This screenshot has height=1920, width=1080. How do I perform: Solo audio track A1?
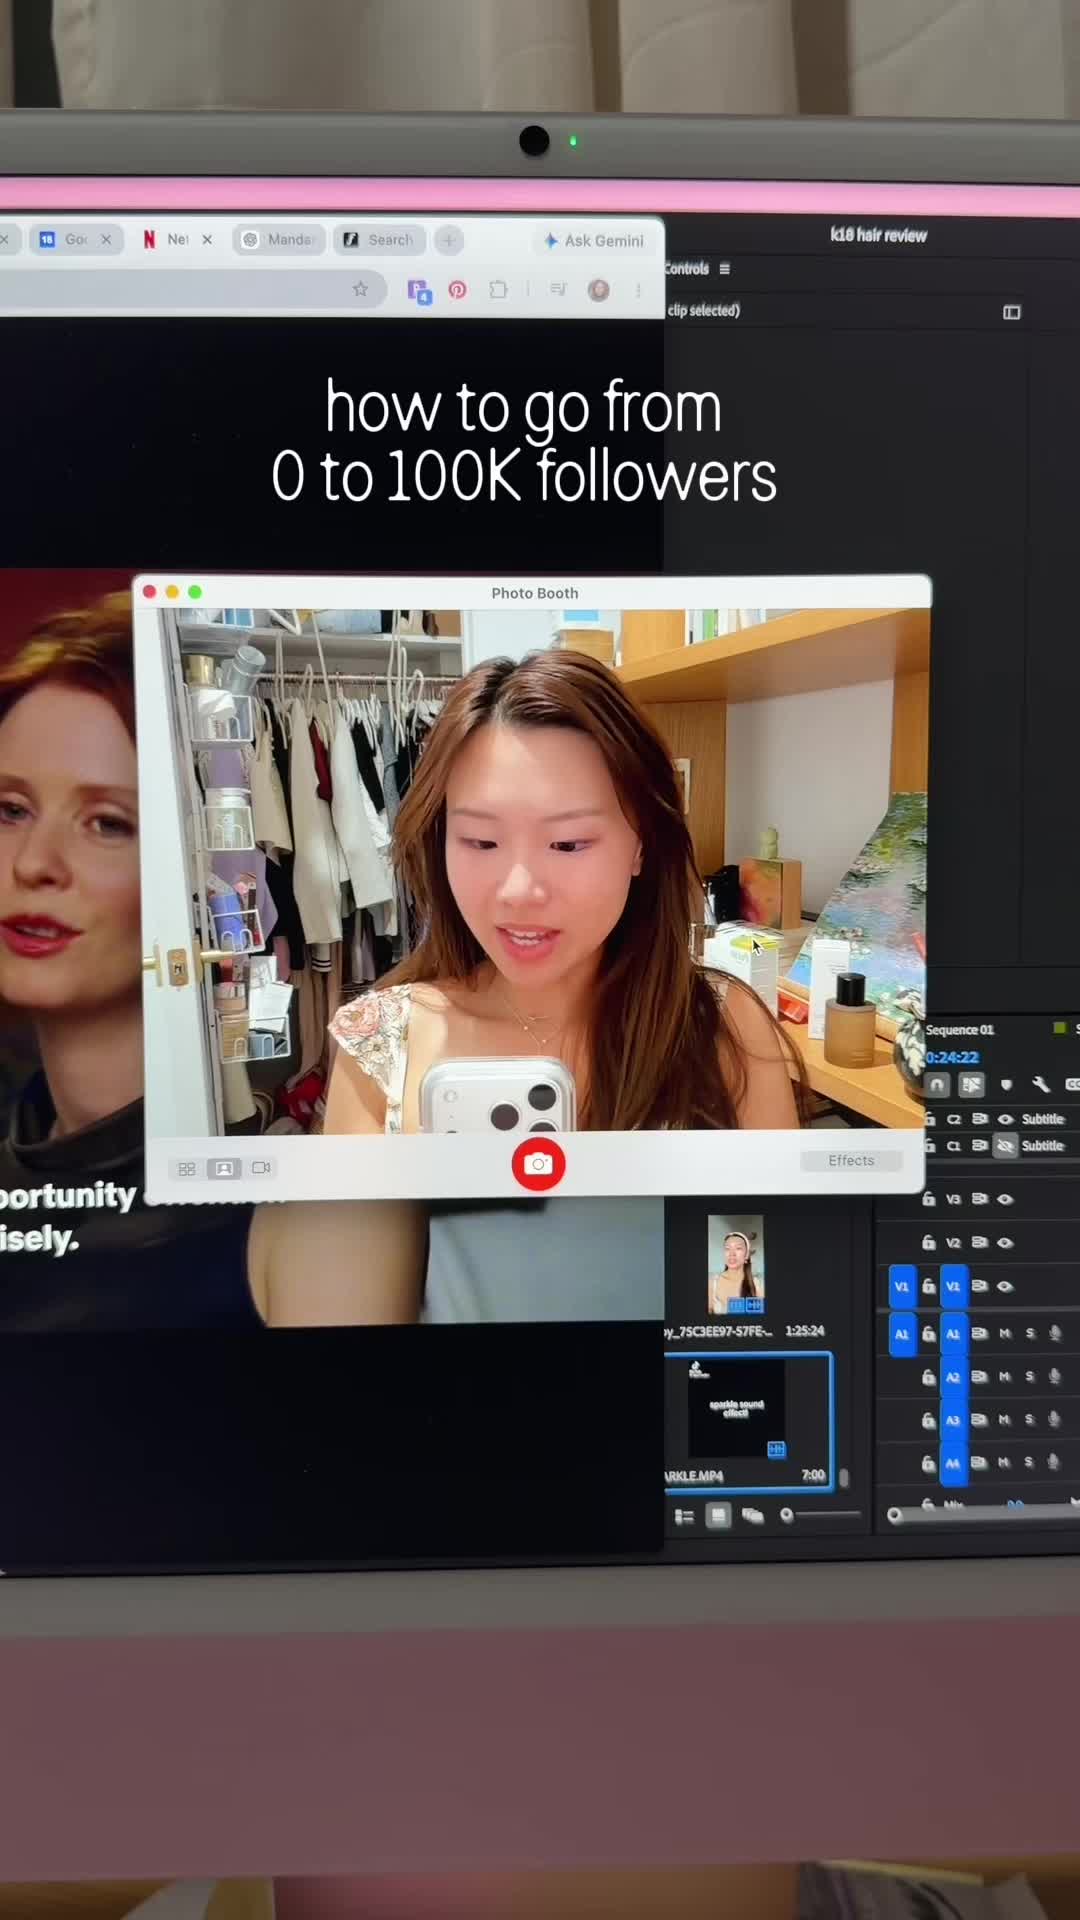tap(1030, 1333)
